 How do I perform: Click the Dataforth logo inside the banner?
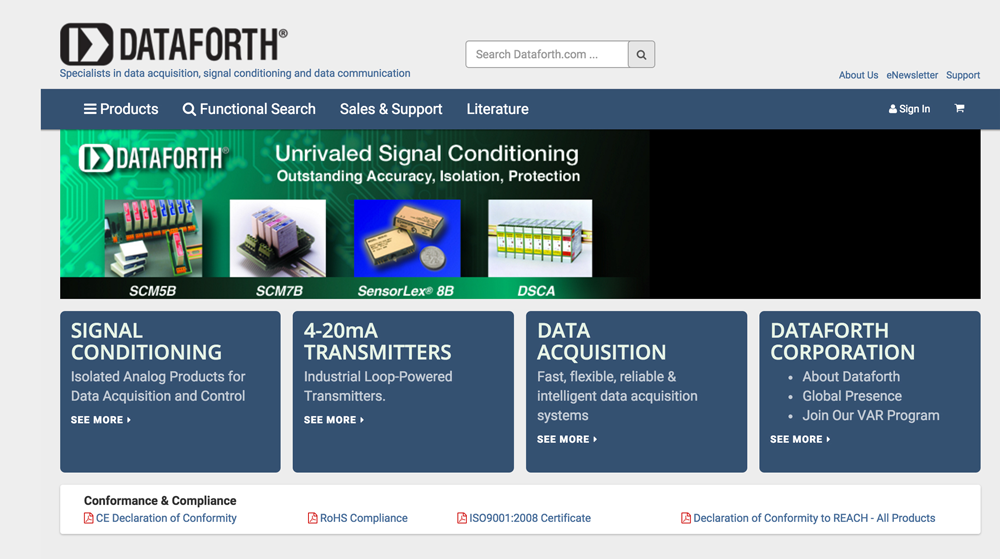[x=153, y=158]
